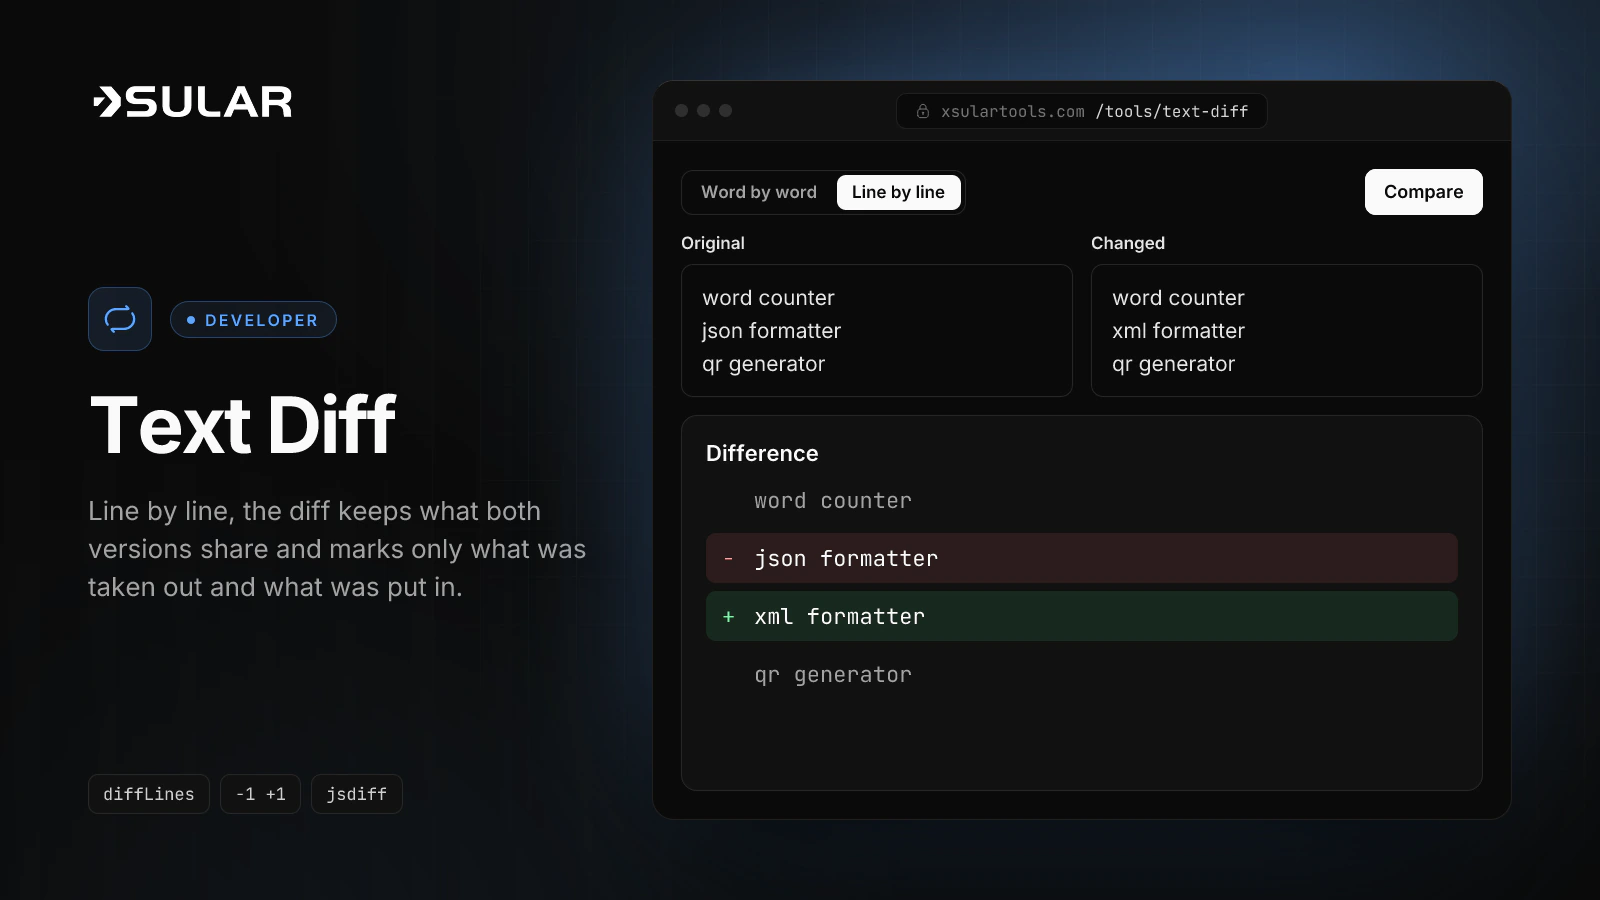Click 'qr generator' in Changed box
The height and width of the screenshot is (900, 1600).
pos(1174,364)
